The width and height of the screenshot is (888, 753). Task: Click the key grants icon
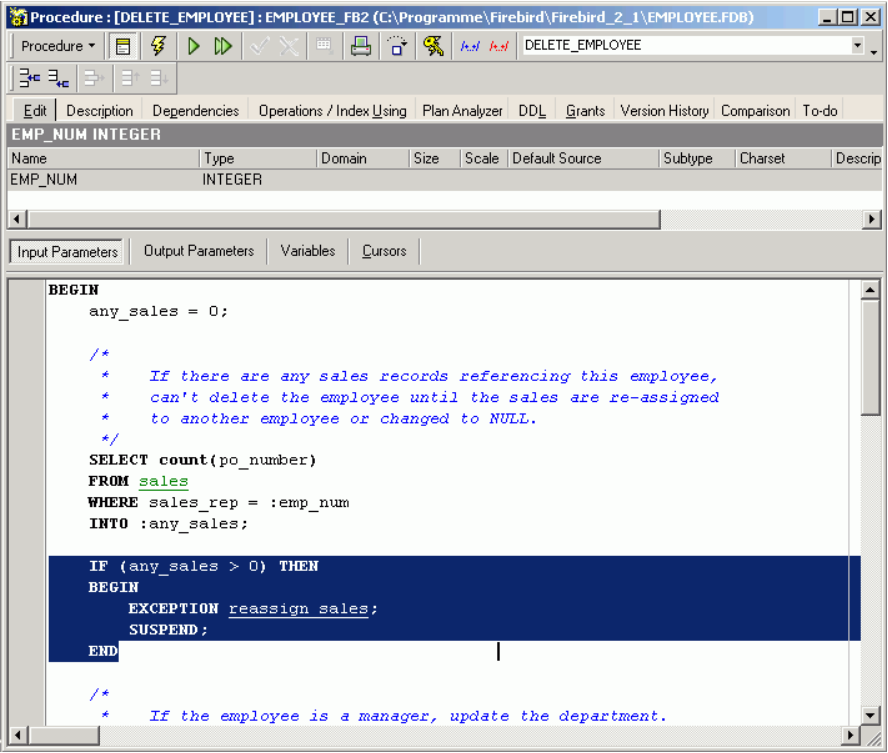point(433,46)
